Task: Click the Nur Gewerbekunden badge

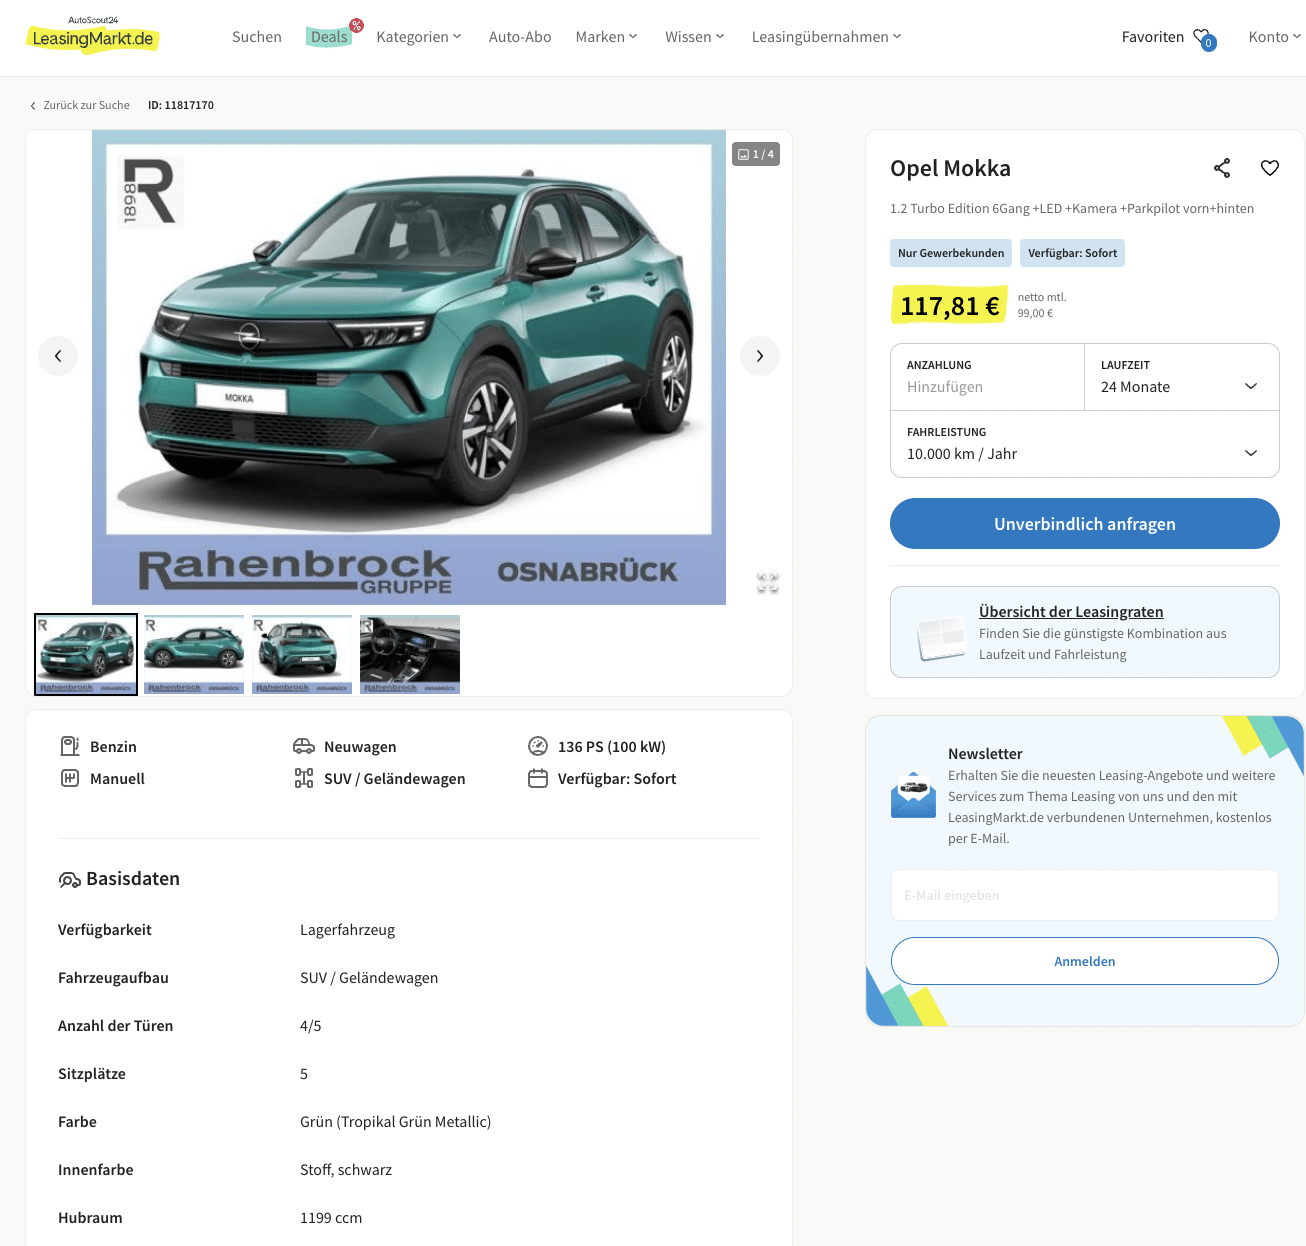Action: 951,253
